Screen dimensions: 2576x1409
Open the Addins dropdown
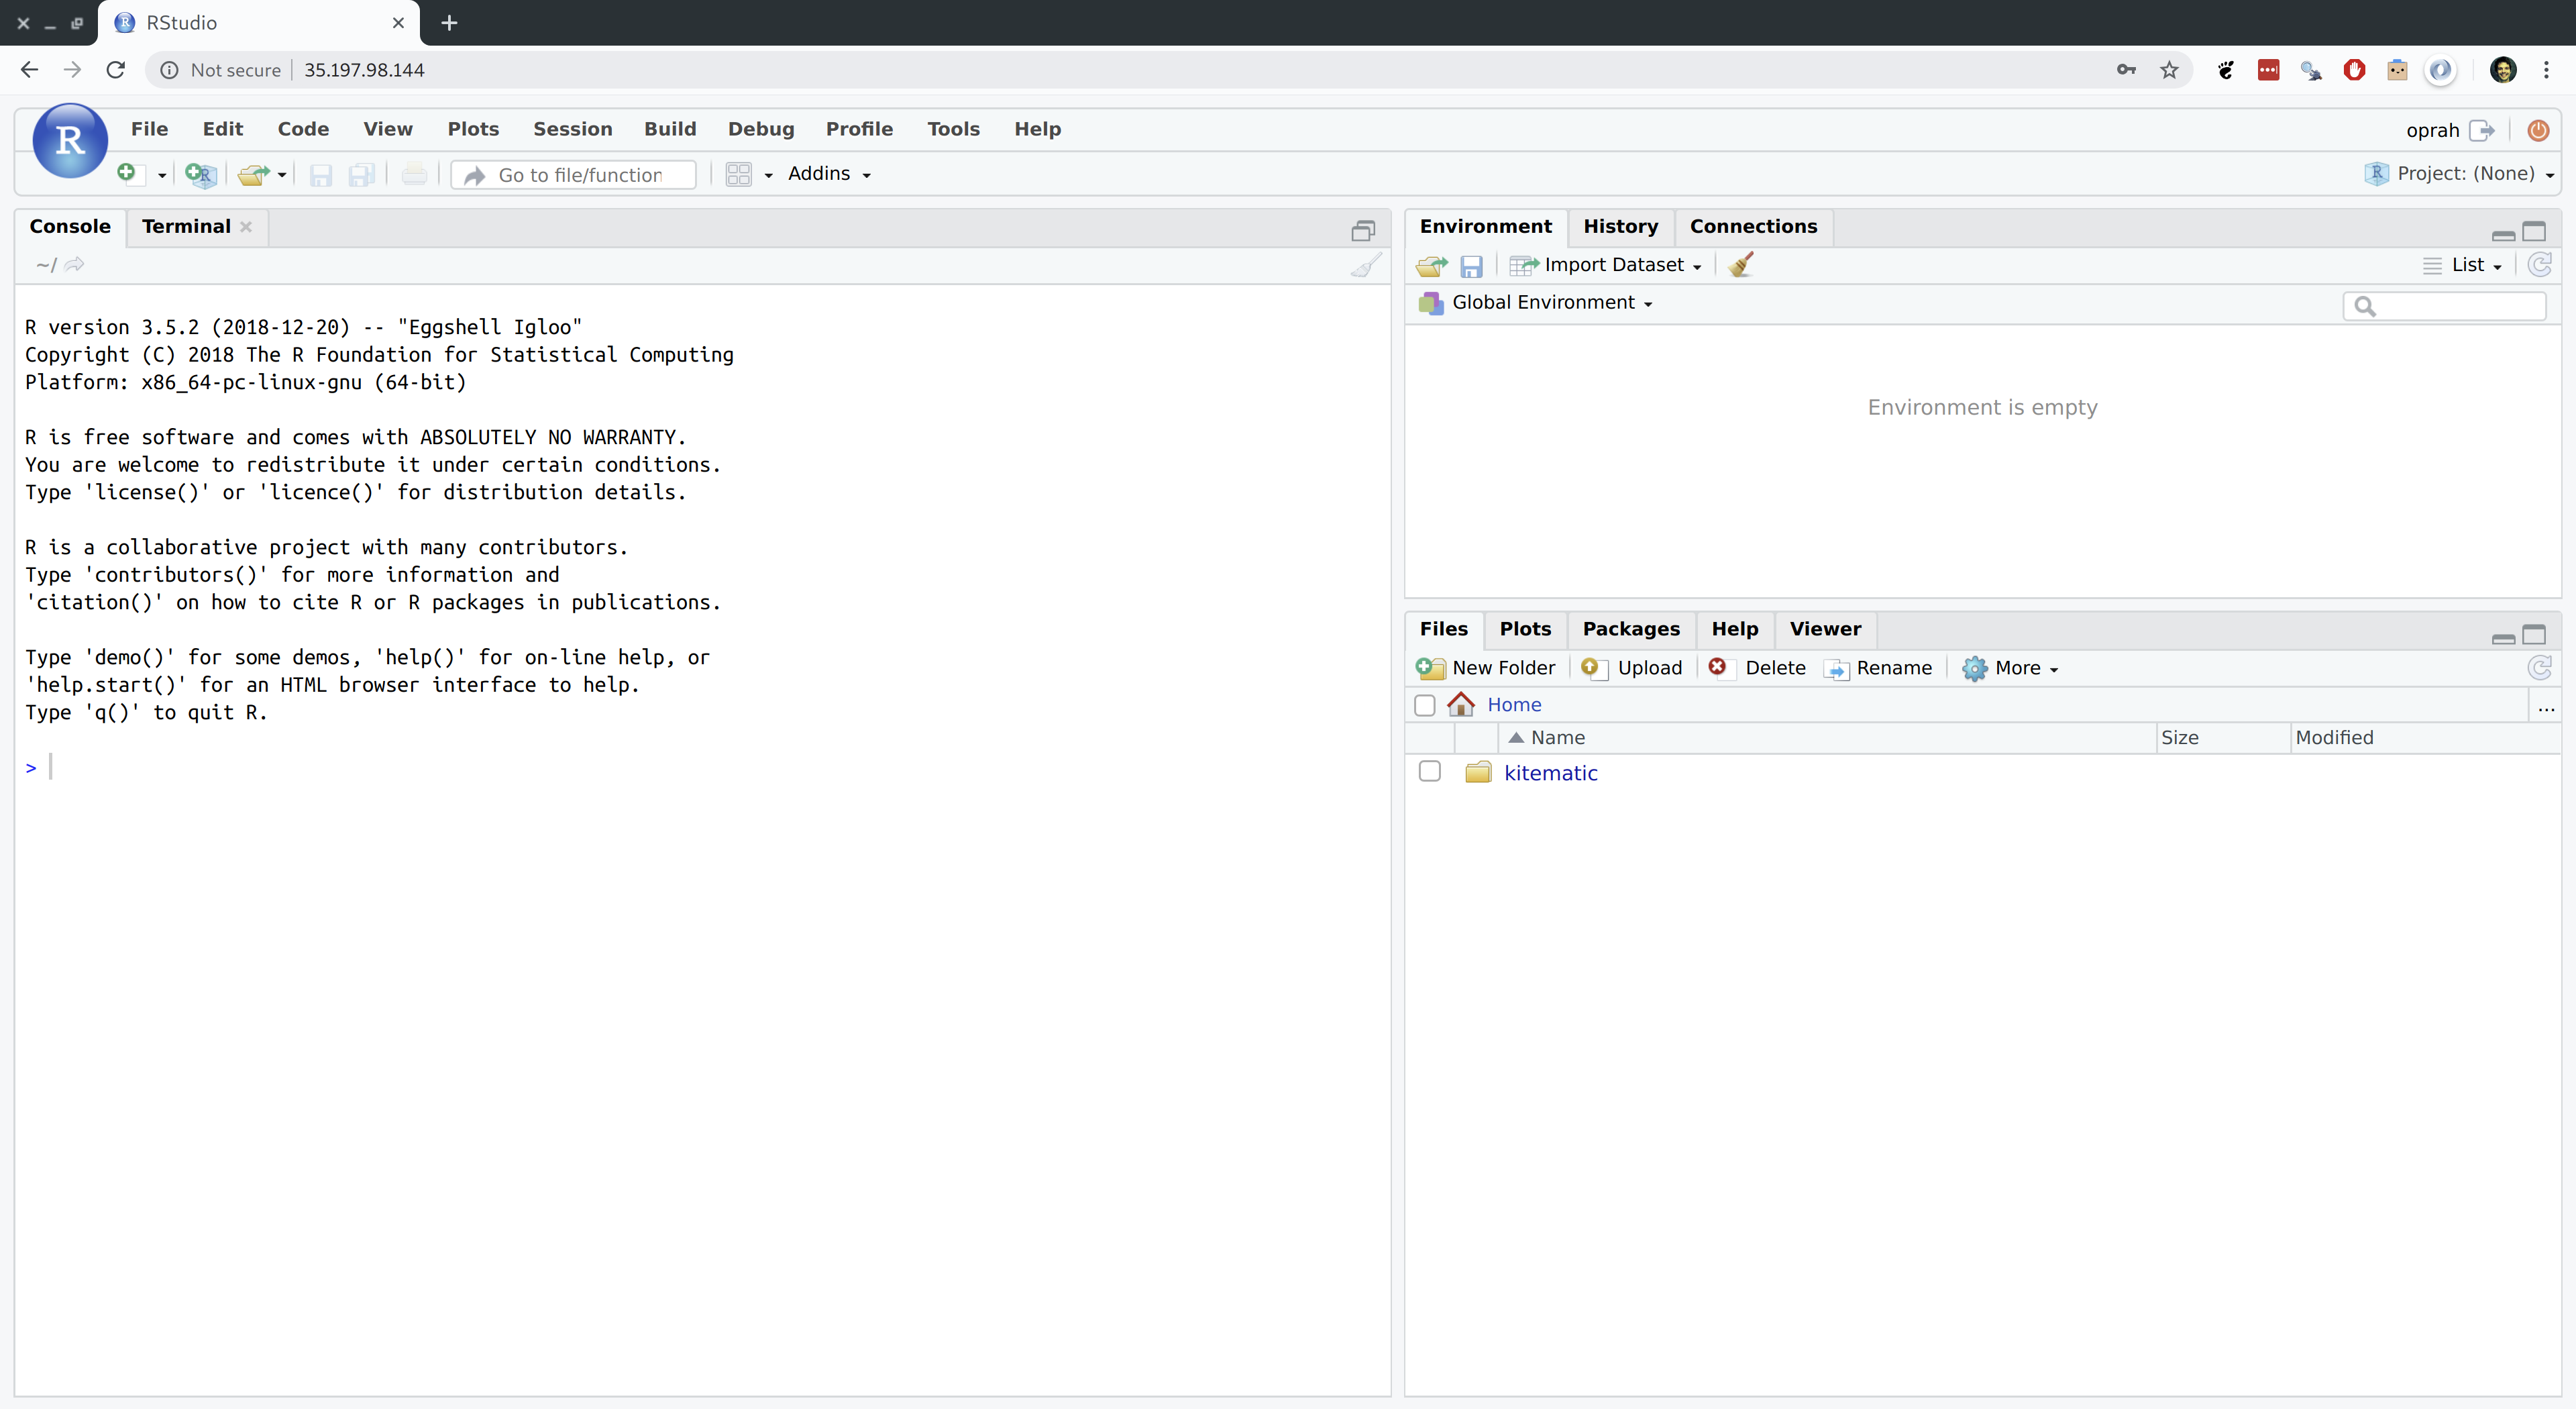[829, 174]
